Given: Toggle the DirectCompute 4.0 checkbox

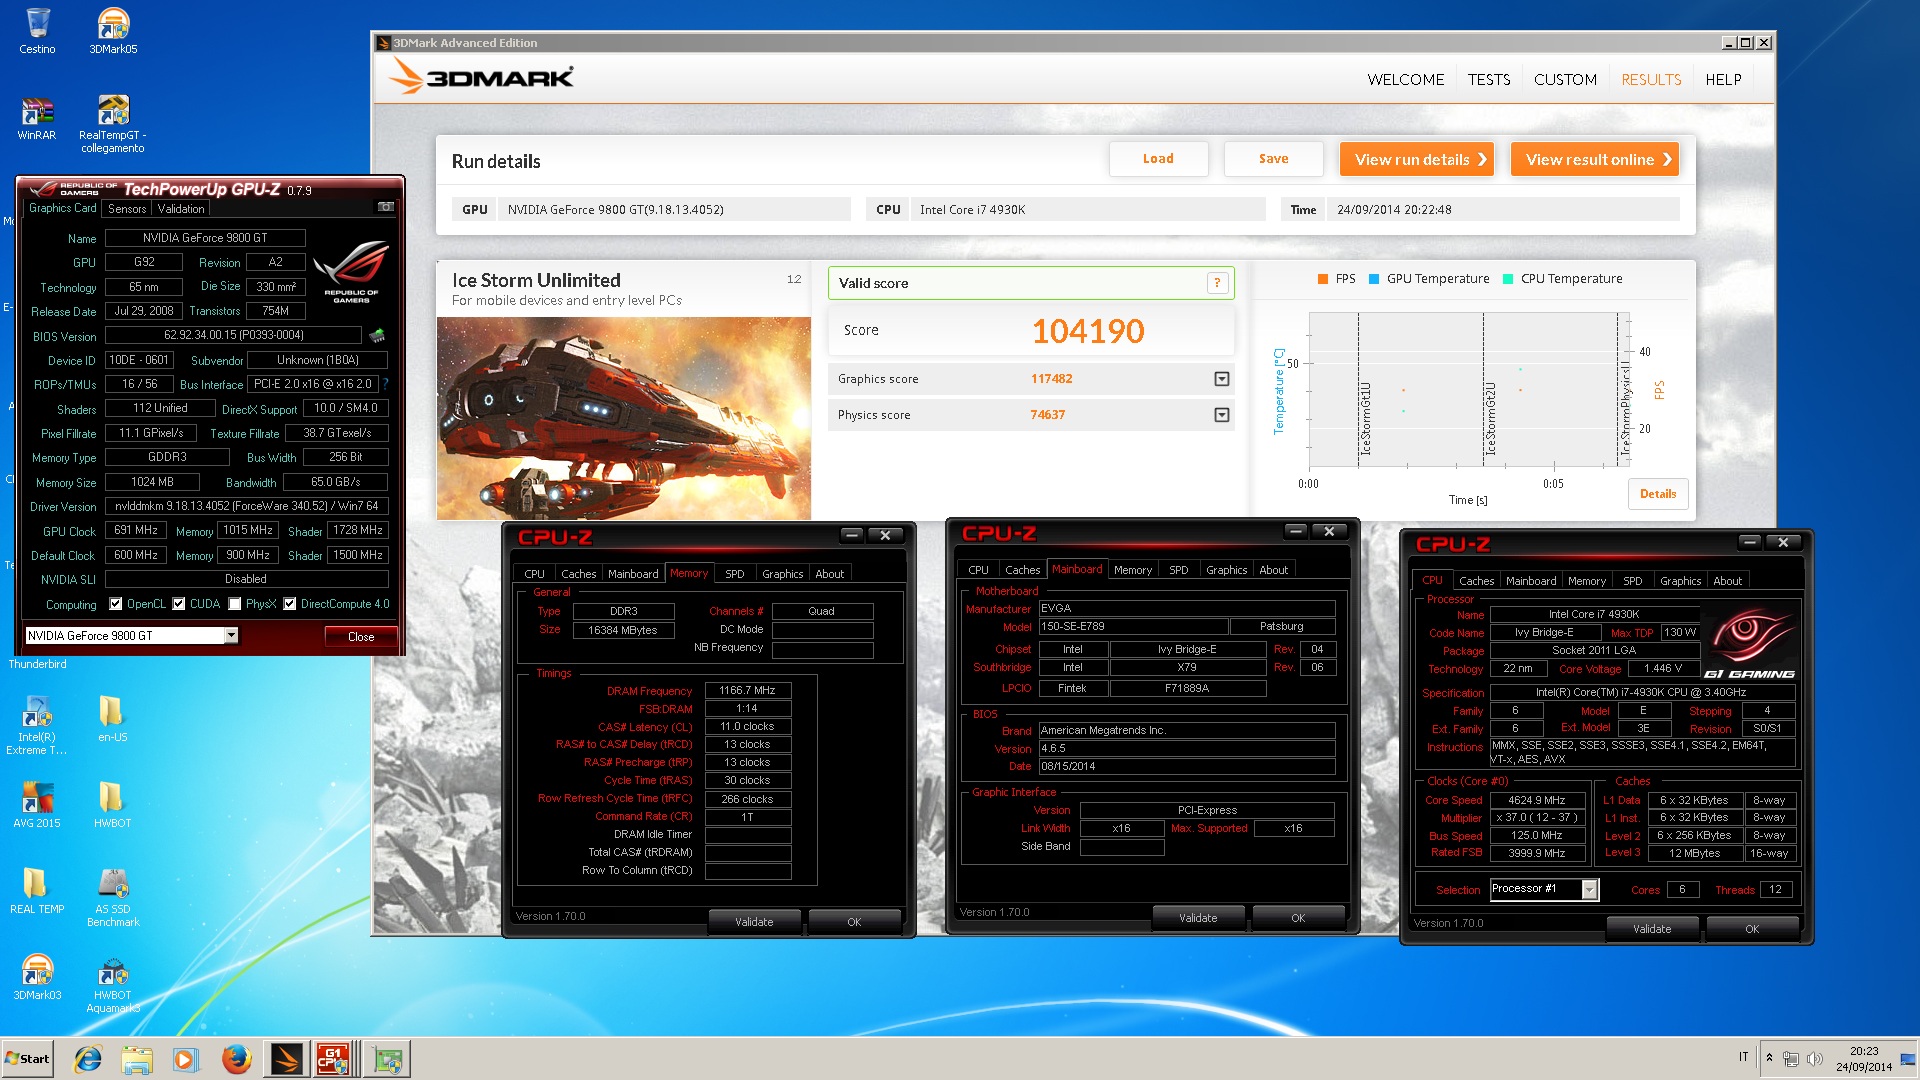Looking at the screenshot, I should [x=290, y=604].
